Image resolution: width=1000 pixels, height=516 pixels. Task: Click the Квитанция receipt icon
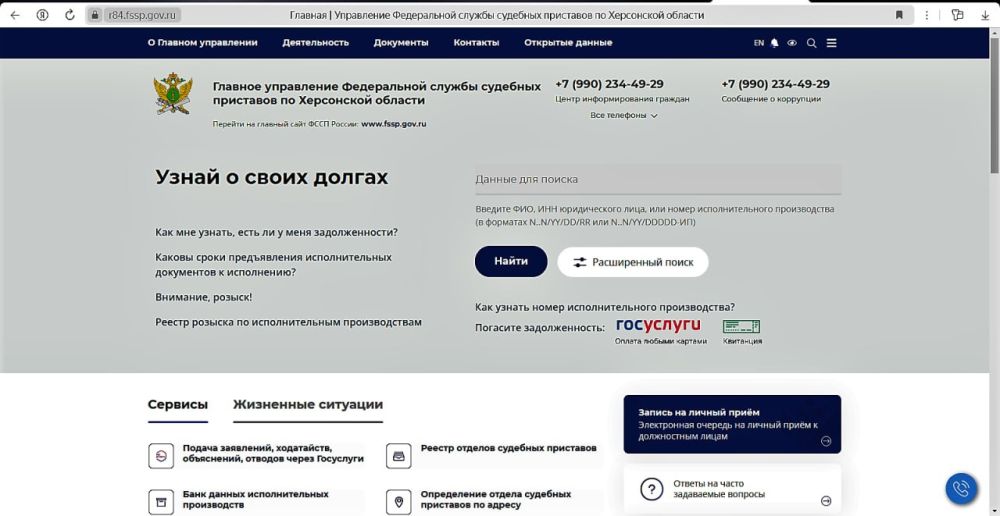pyautogui.click(x=741, y=327)
